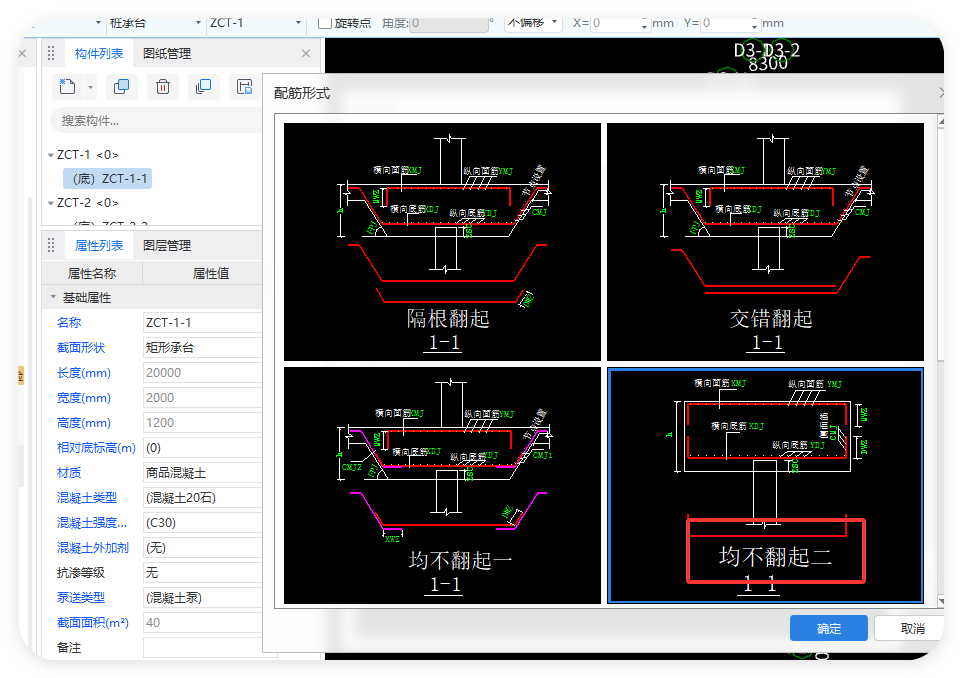Click the 高度(mm) value 1200
This screenshot has height=678, width=962.
[x=202, y=423]
